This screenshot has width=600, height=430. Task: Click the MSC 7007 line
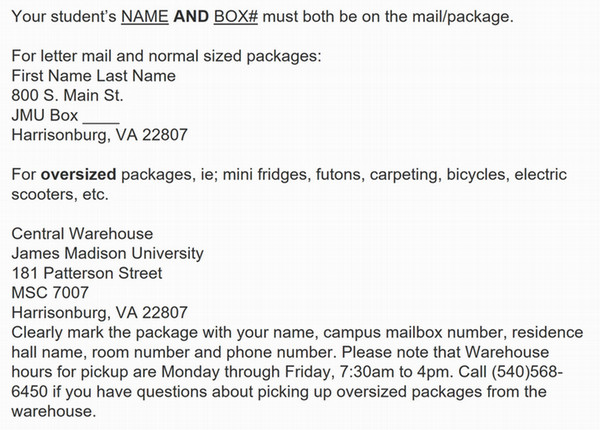tap(50, 292)
